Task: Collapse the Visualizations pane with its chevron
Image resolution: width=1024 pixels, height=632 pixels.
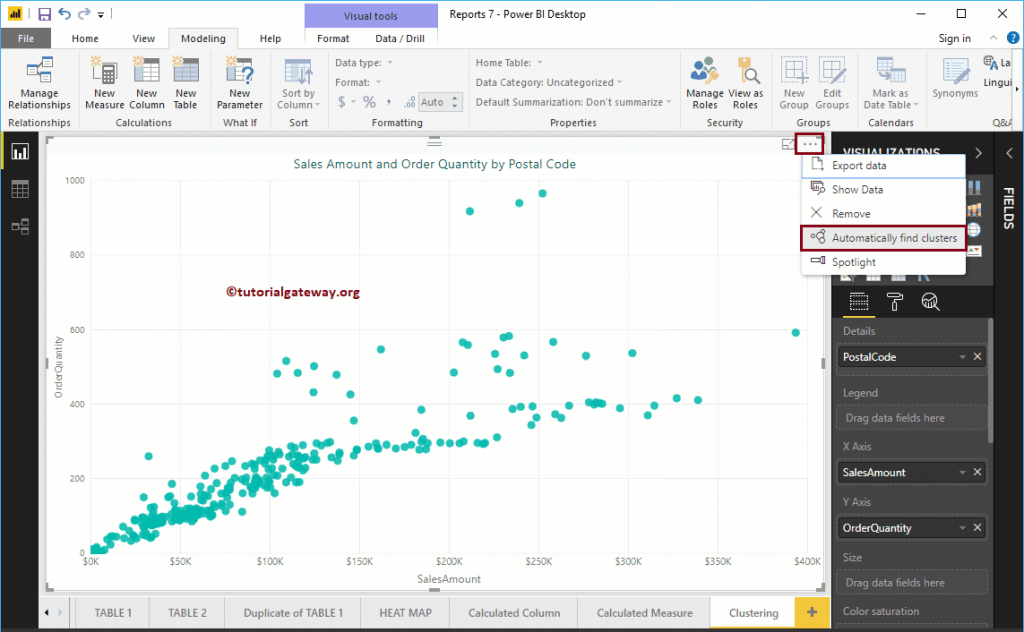Action: point(977,154)
